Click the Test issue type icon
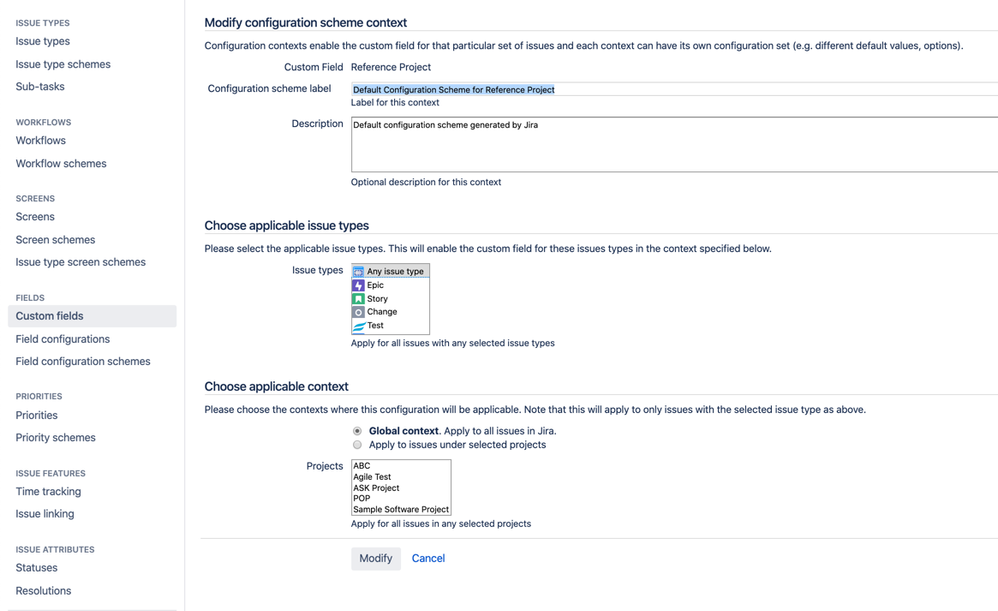 (x=358, y=325)
